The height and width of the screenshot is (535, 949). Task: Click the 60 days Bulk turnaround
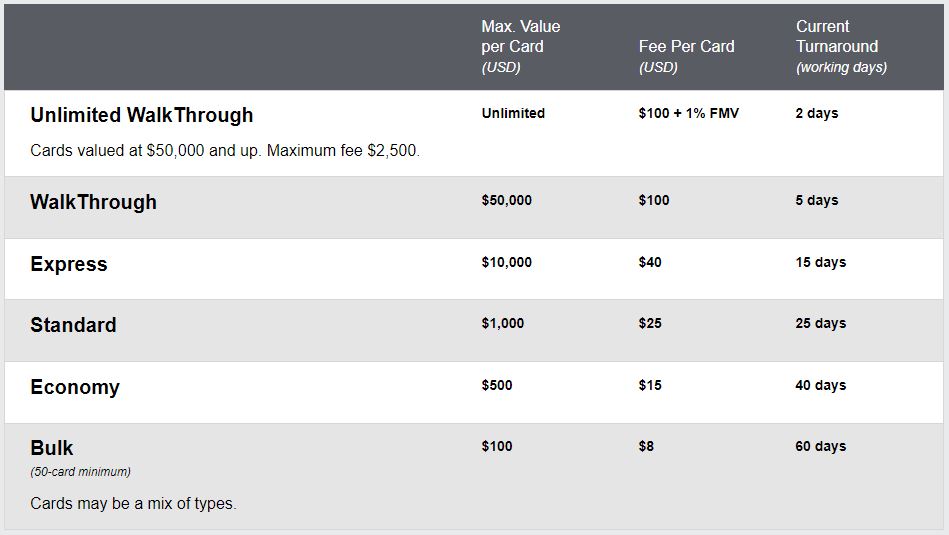pyautogui.click(x=821, y=447)
